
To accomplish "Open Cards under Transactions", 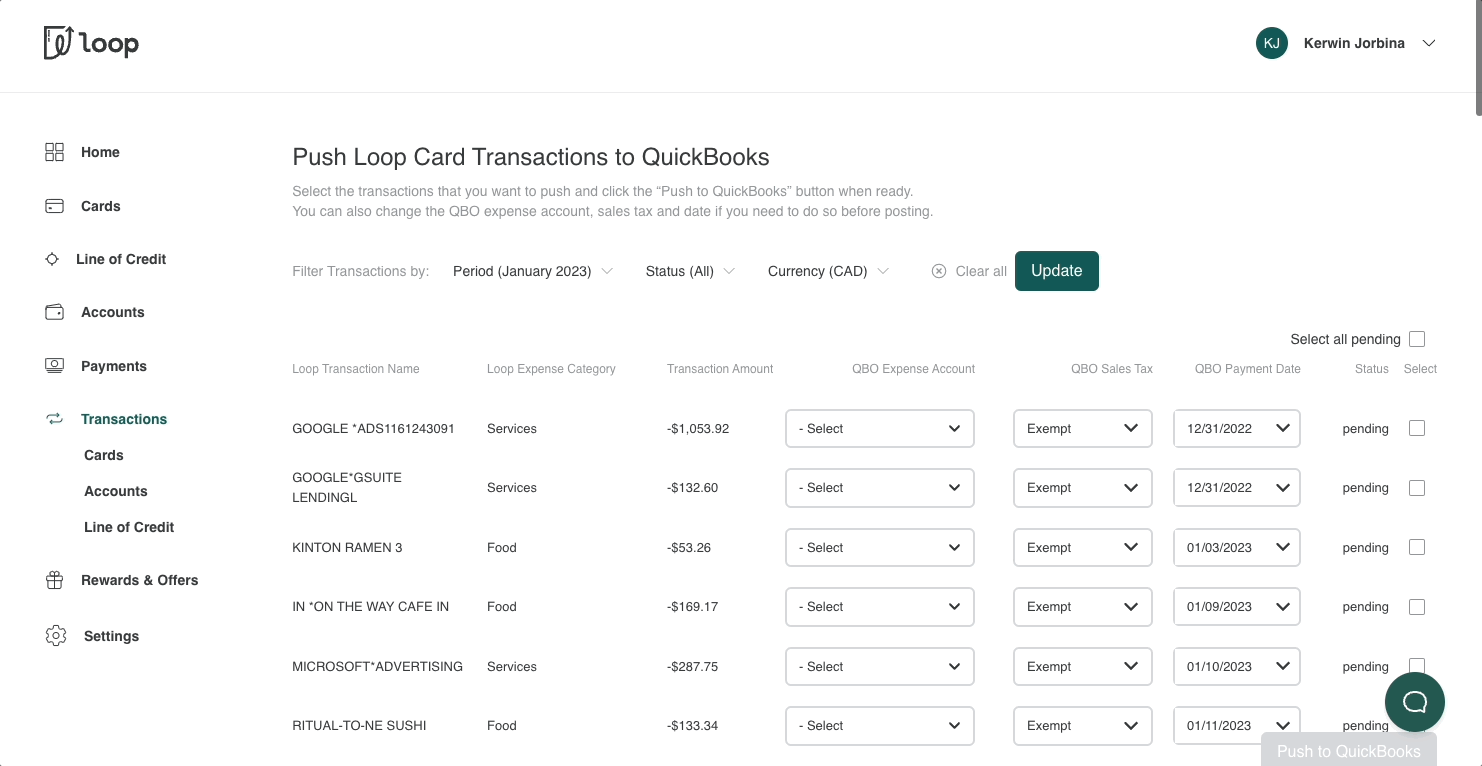I will click(x=104, y=455).
